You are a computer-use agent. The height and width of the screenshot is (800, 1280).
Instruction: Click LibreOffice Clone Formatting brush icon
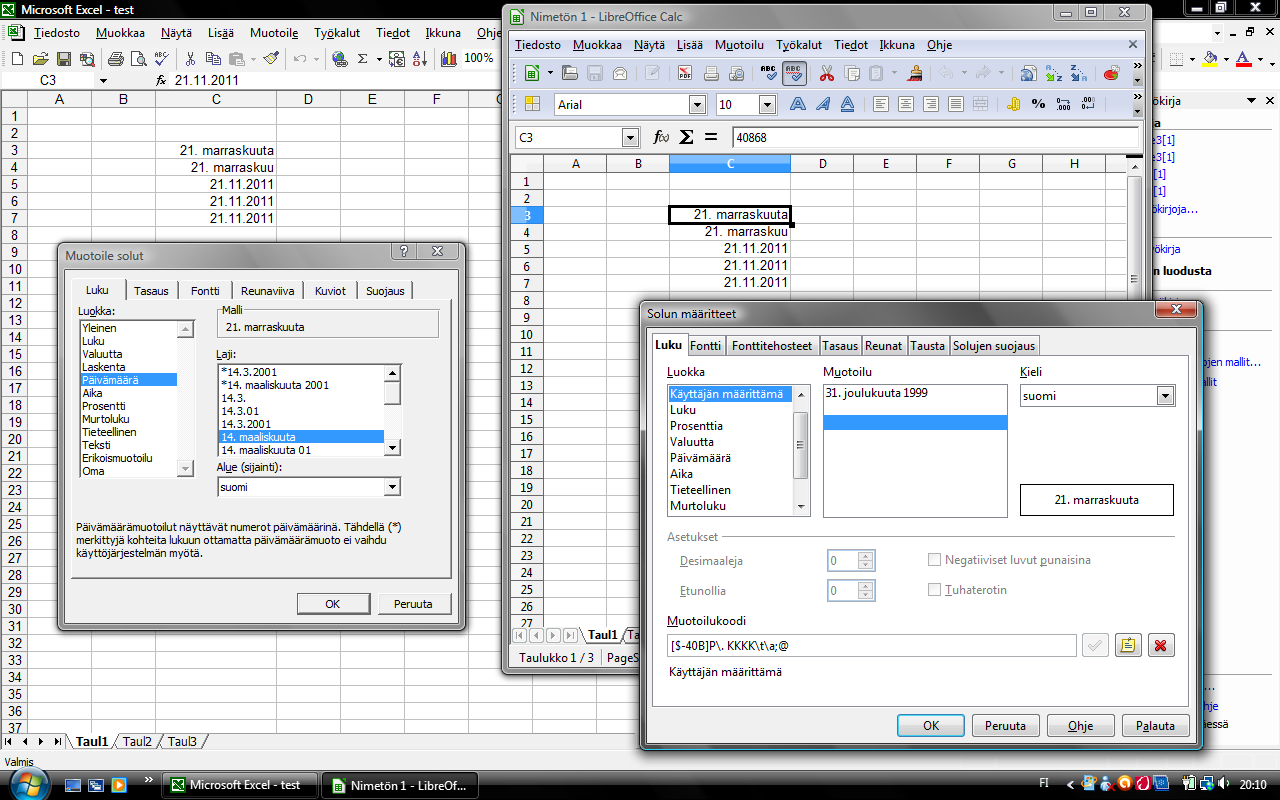(x=915, y=73)
